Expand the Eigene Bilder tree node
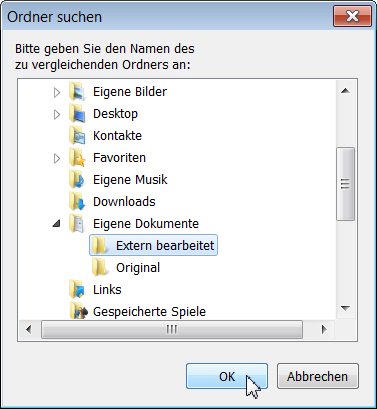 (x=57, y=92)
